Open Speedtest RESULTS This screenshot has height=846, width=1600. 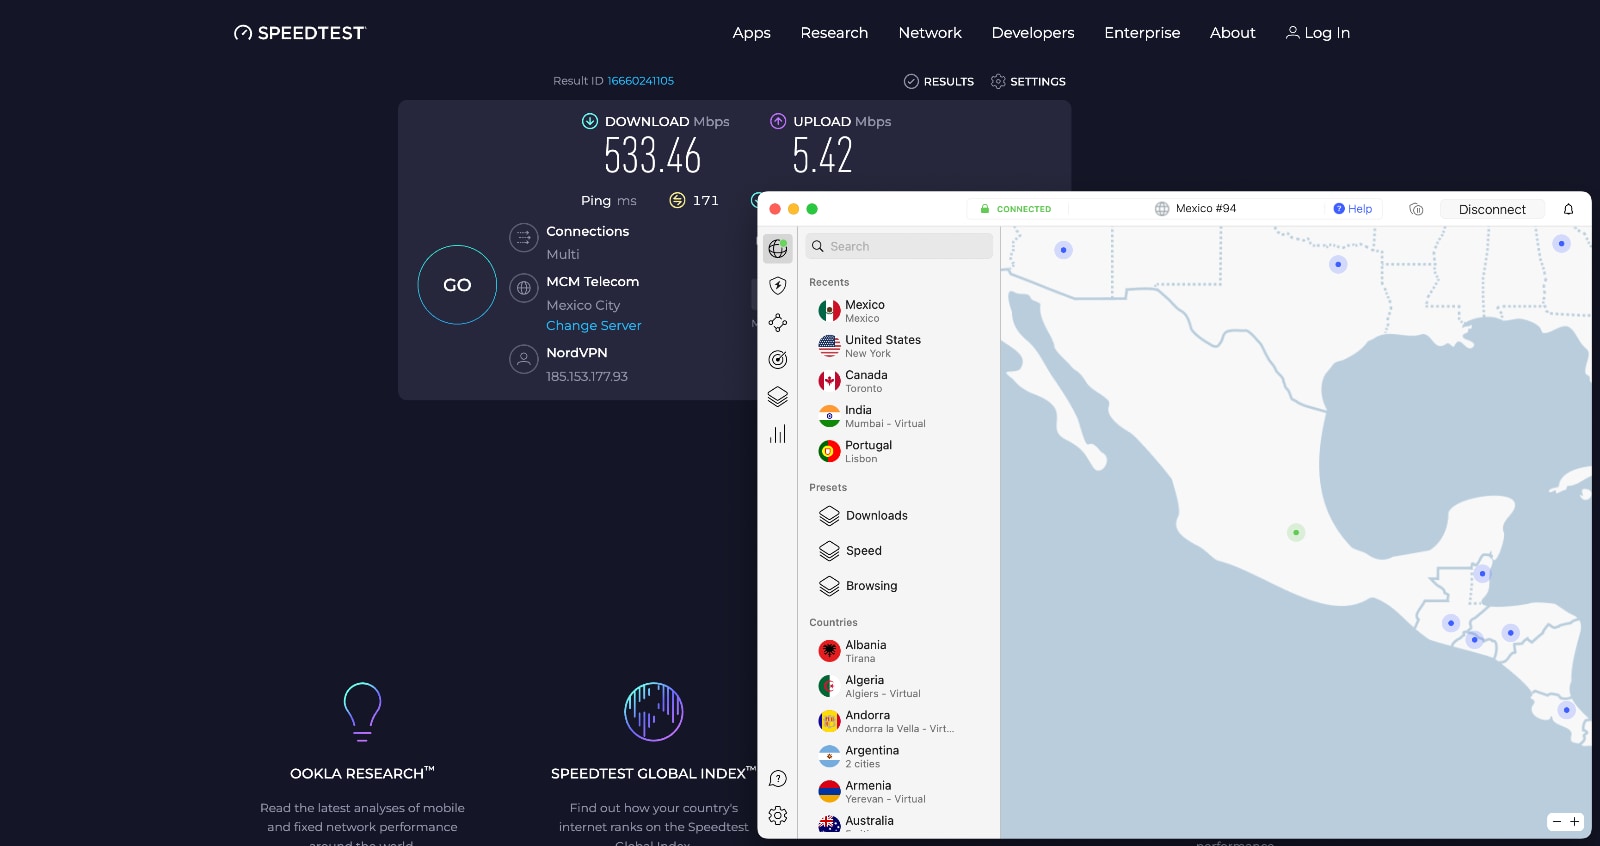[939, 81]
